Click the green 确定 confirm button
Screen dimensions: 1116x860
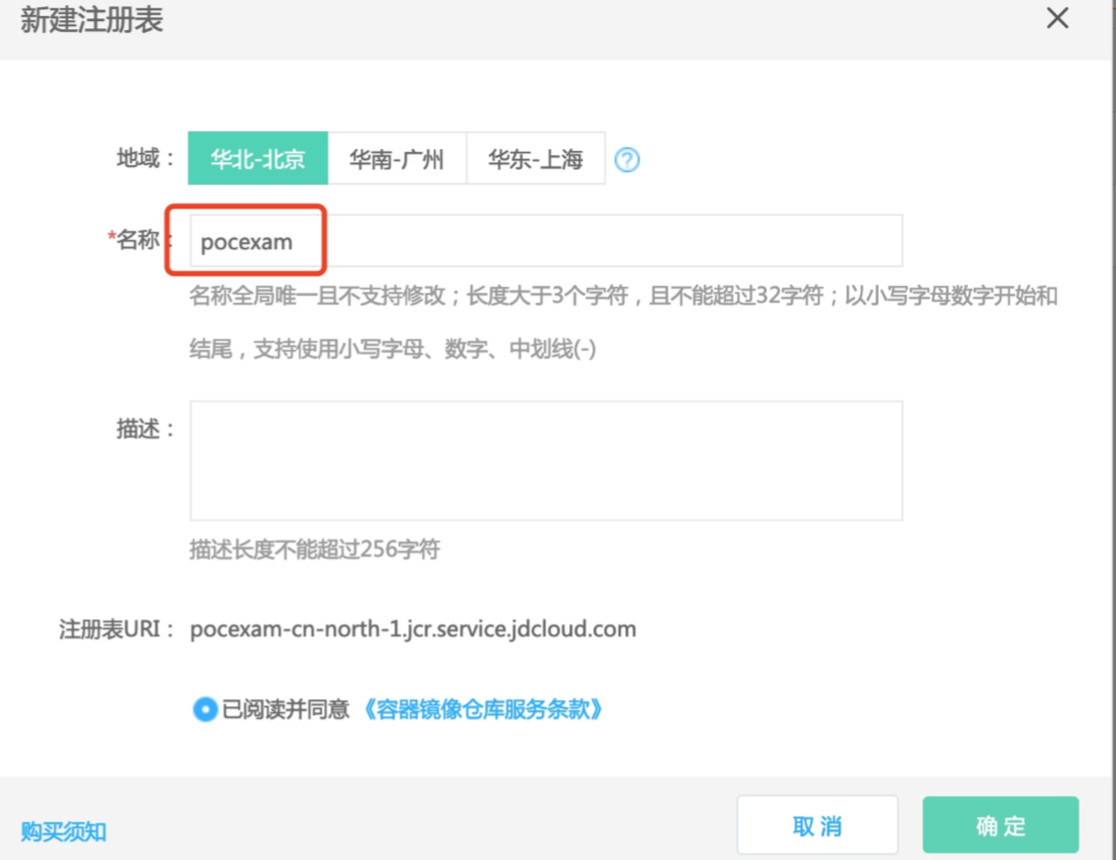coord(1001,825)
